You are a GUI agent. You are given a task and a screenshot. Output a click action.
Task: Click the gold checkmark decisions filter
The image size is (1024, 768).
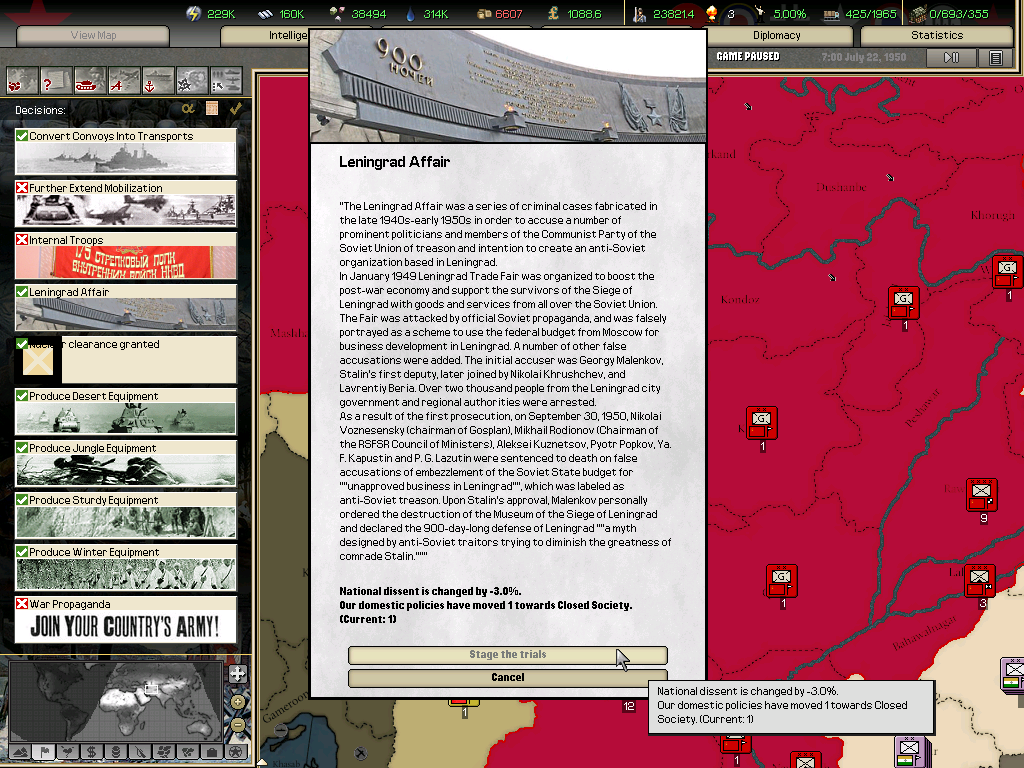pyautogui.click(x=236, y=108)
